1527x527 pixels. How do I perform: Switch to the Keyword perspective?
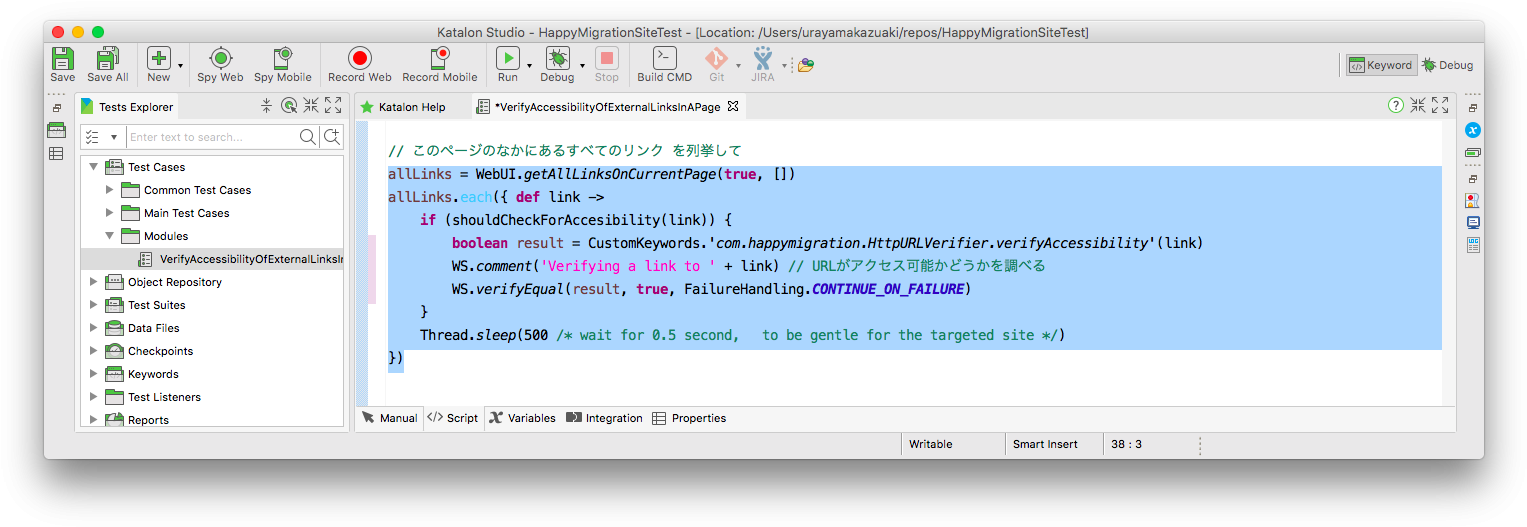(1380, 65)
